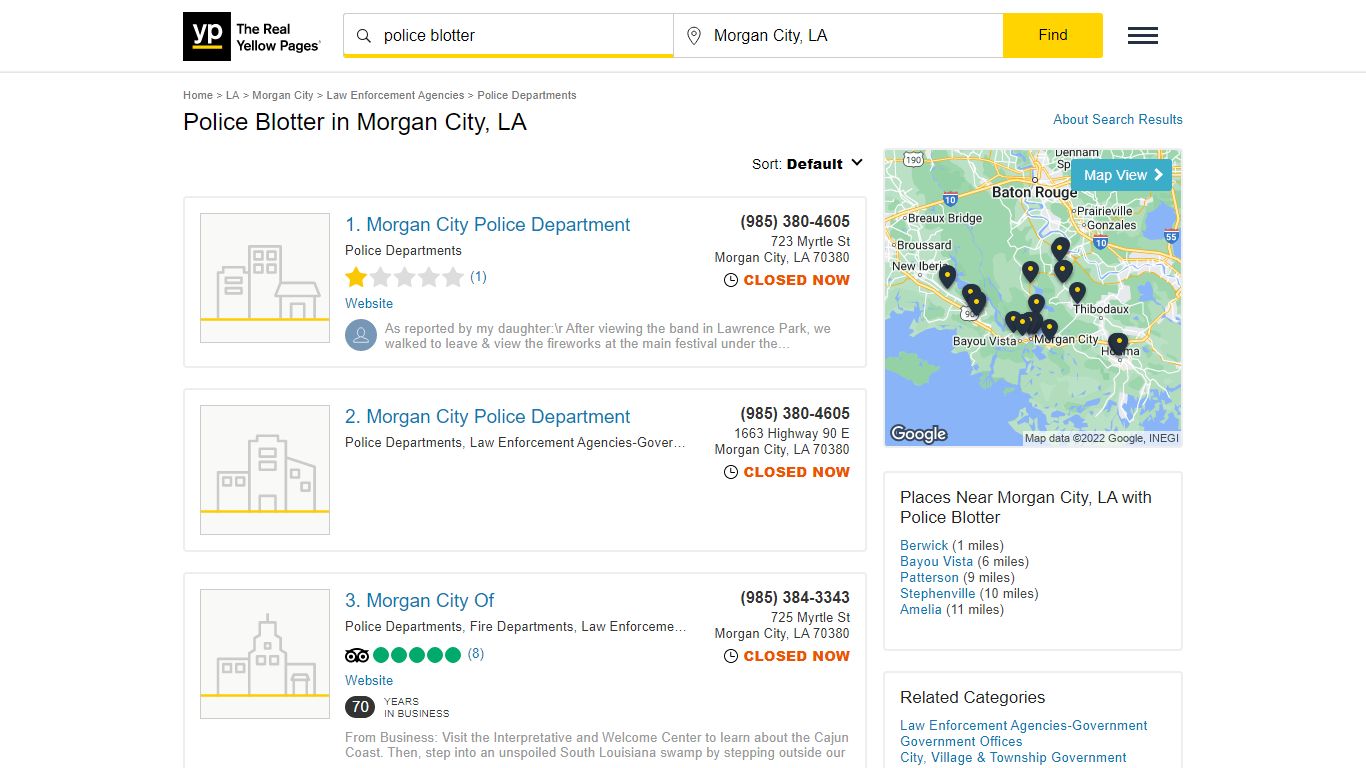Open About Search Results link
Image resolution: width=1366 pixels, height=768 pixels.
point(1118,119)
